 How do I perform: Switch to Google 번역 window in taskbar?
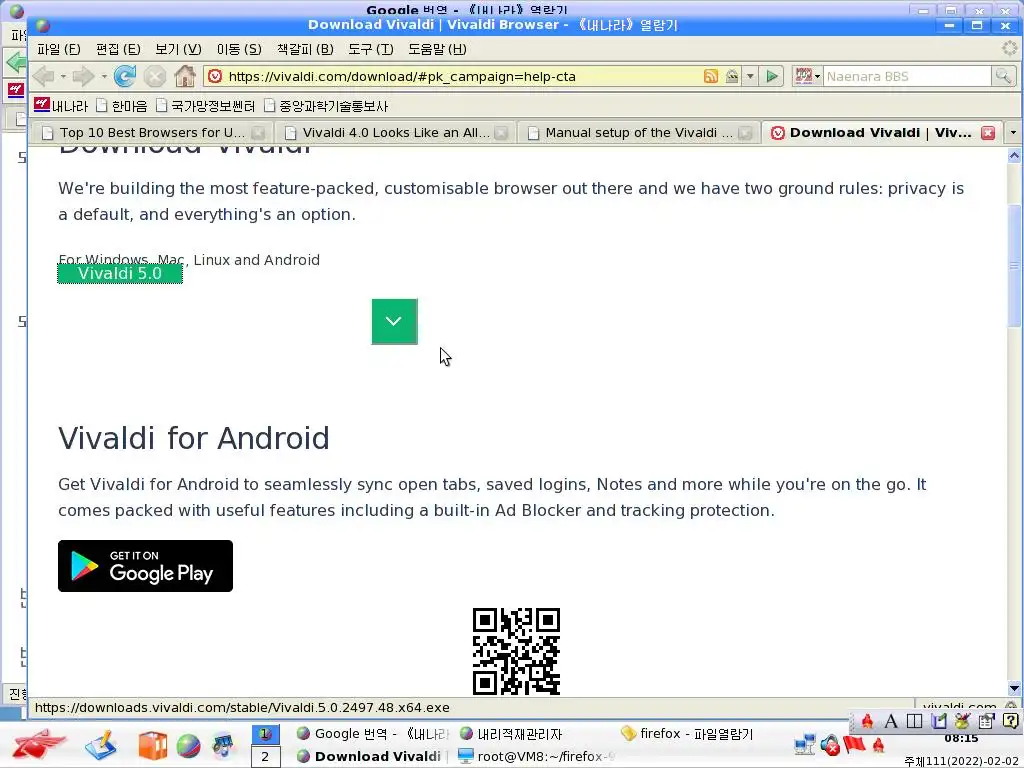(x=372, y=733)
